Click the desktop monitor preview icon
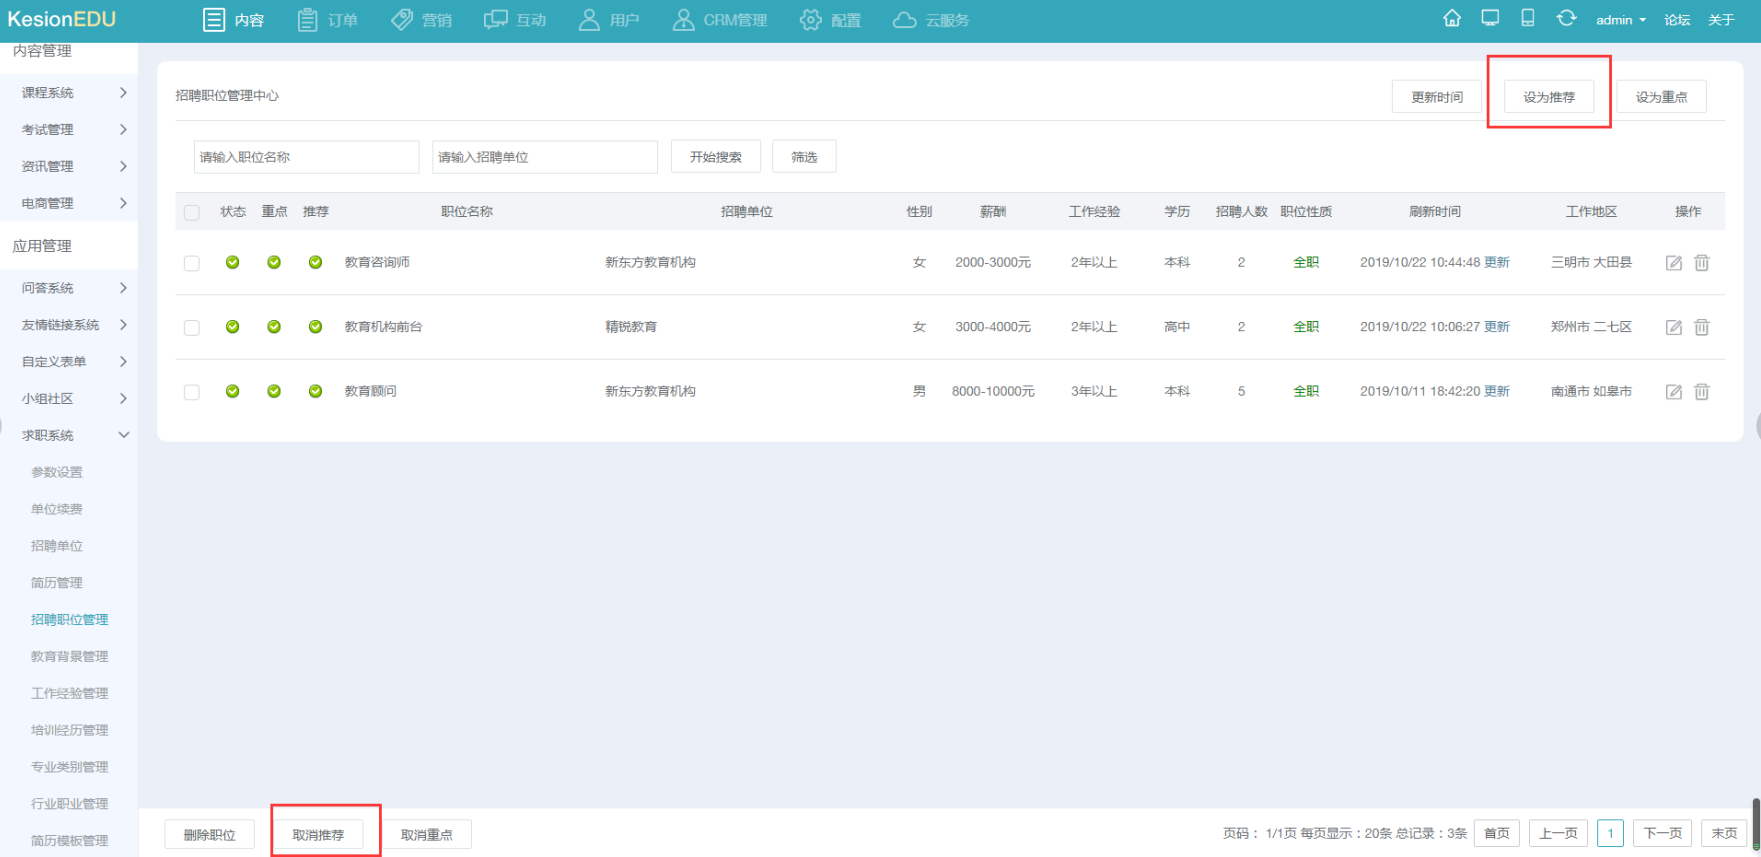 click(1490, 19)
